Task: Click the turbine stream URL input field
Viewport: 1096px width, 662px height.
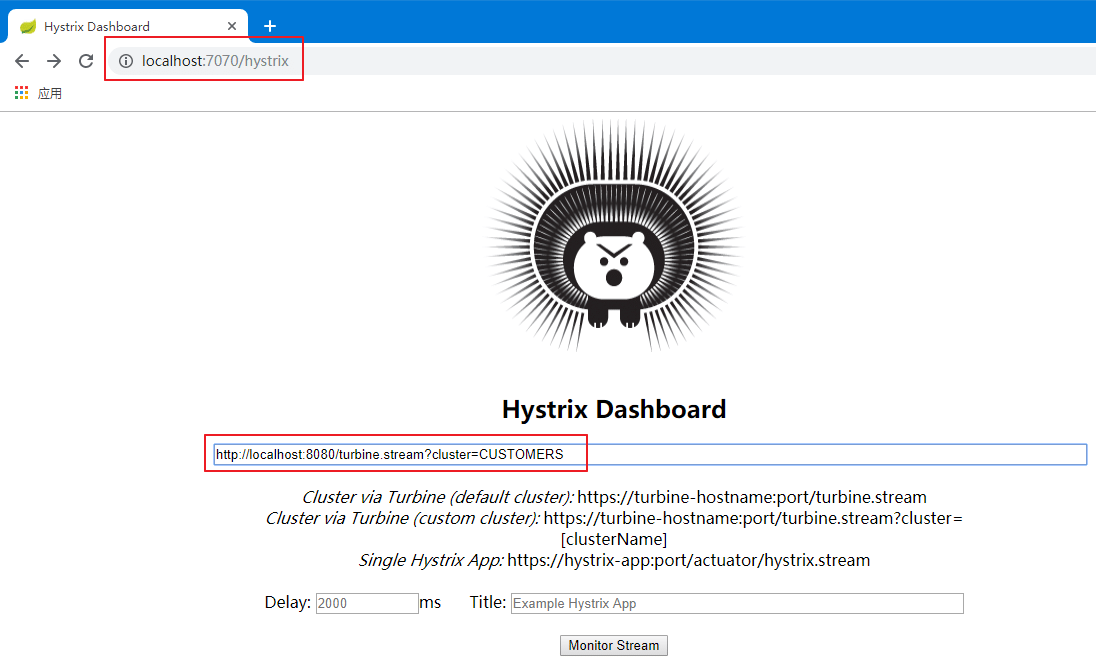Action: (650, 454)
